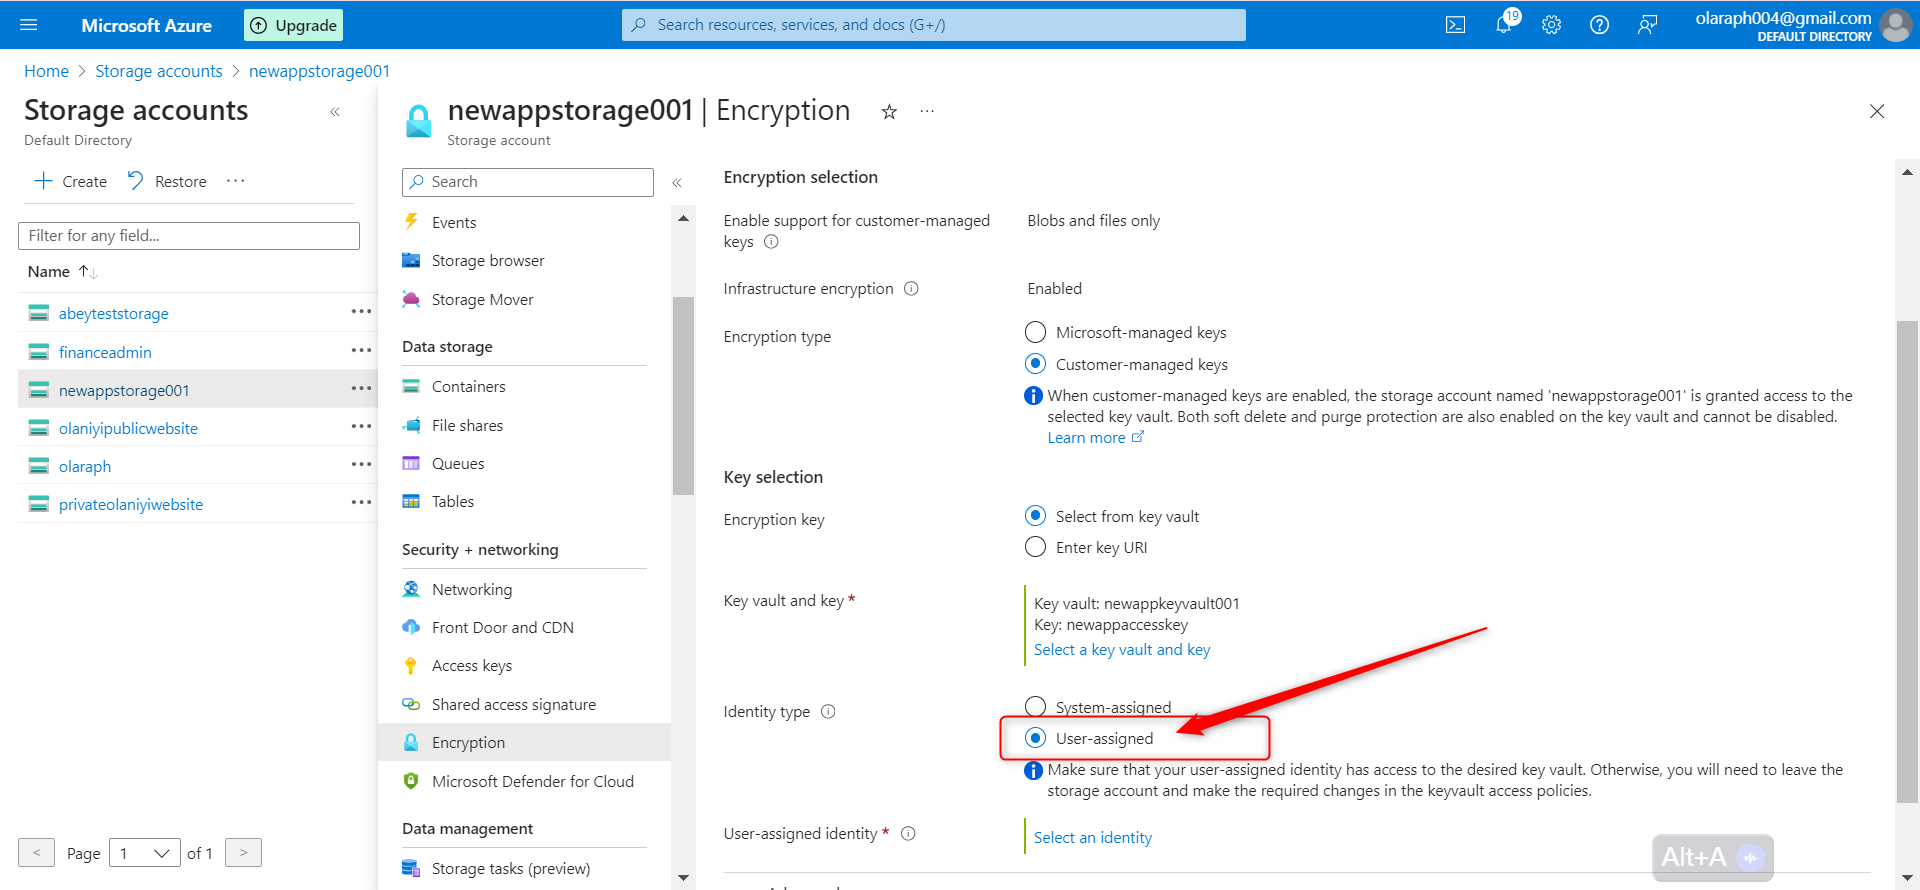Screen dimensions: 1920x890
Task: Choose the Enter key URI radio button
Action: point(1036,547)
